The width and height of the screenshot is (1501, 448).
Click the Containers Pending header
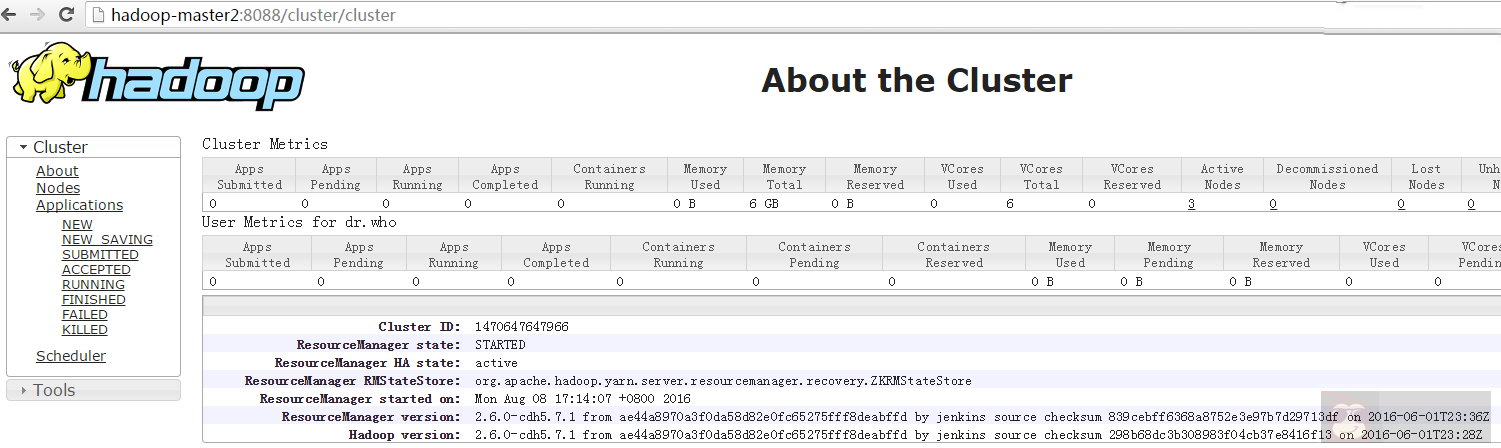pyautogui.click(x=814, y=255)
